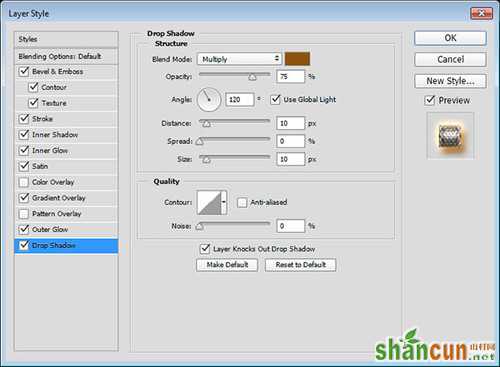The height and width of the screenshot is (367, 500).
Task: Uncheck the Preview checkbox
Action: coord(430,100)
